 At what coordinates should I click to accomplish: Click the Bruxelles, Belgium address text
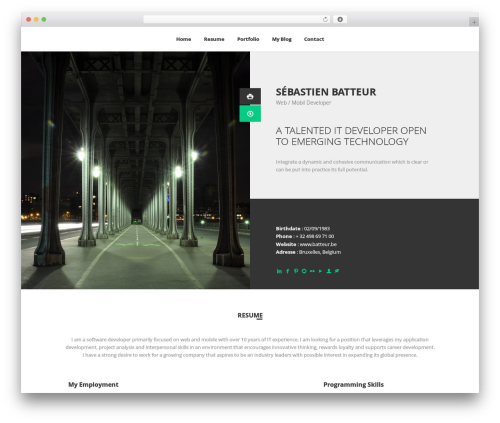(x=320, y=252)
